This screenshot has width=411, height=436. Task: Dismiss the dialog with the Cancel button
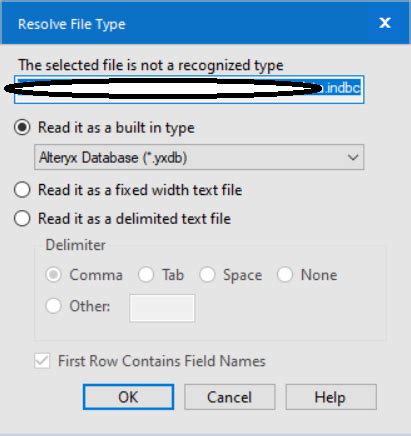(230, 397)
